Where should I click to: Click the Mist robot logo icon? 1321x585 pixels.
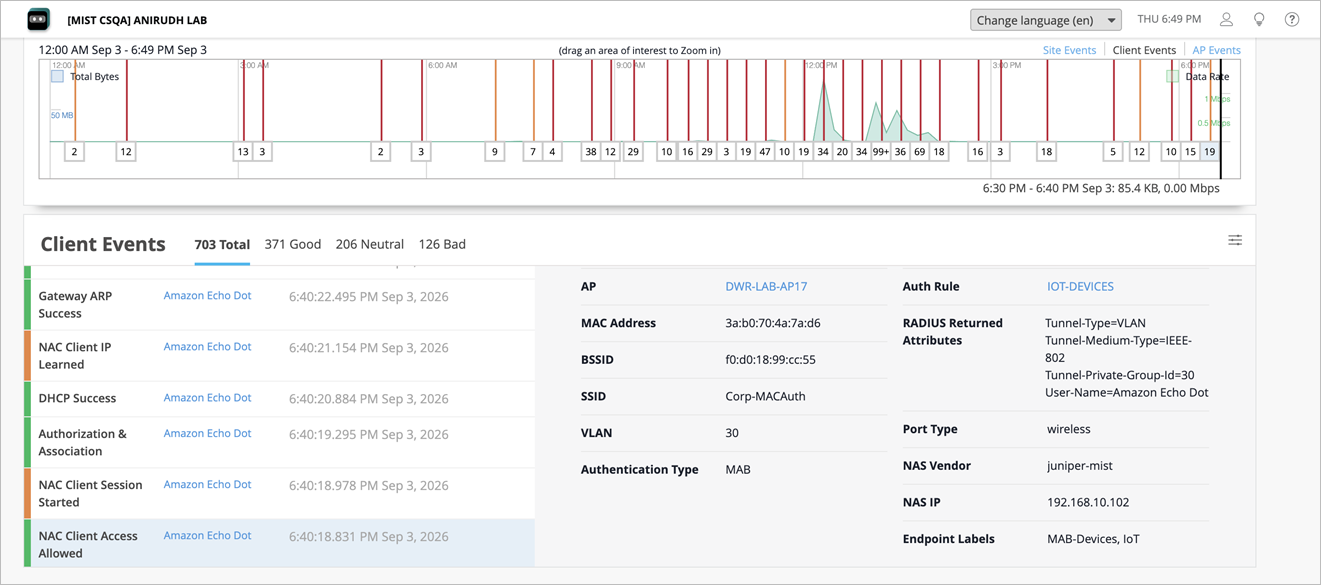pos(38,19)
